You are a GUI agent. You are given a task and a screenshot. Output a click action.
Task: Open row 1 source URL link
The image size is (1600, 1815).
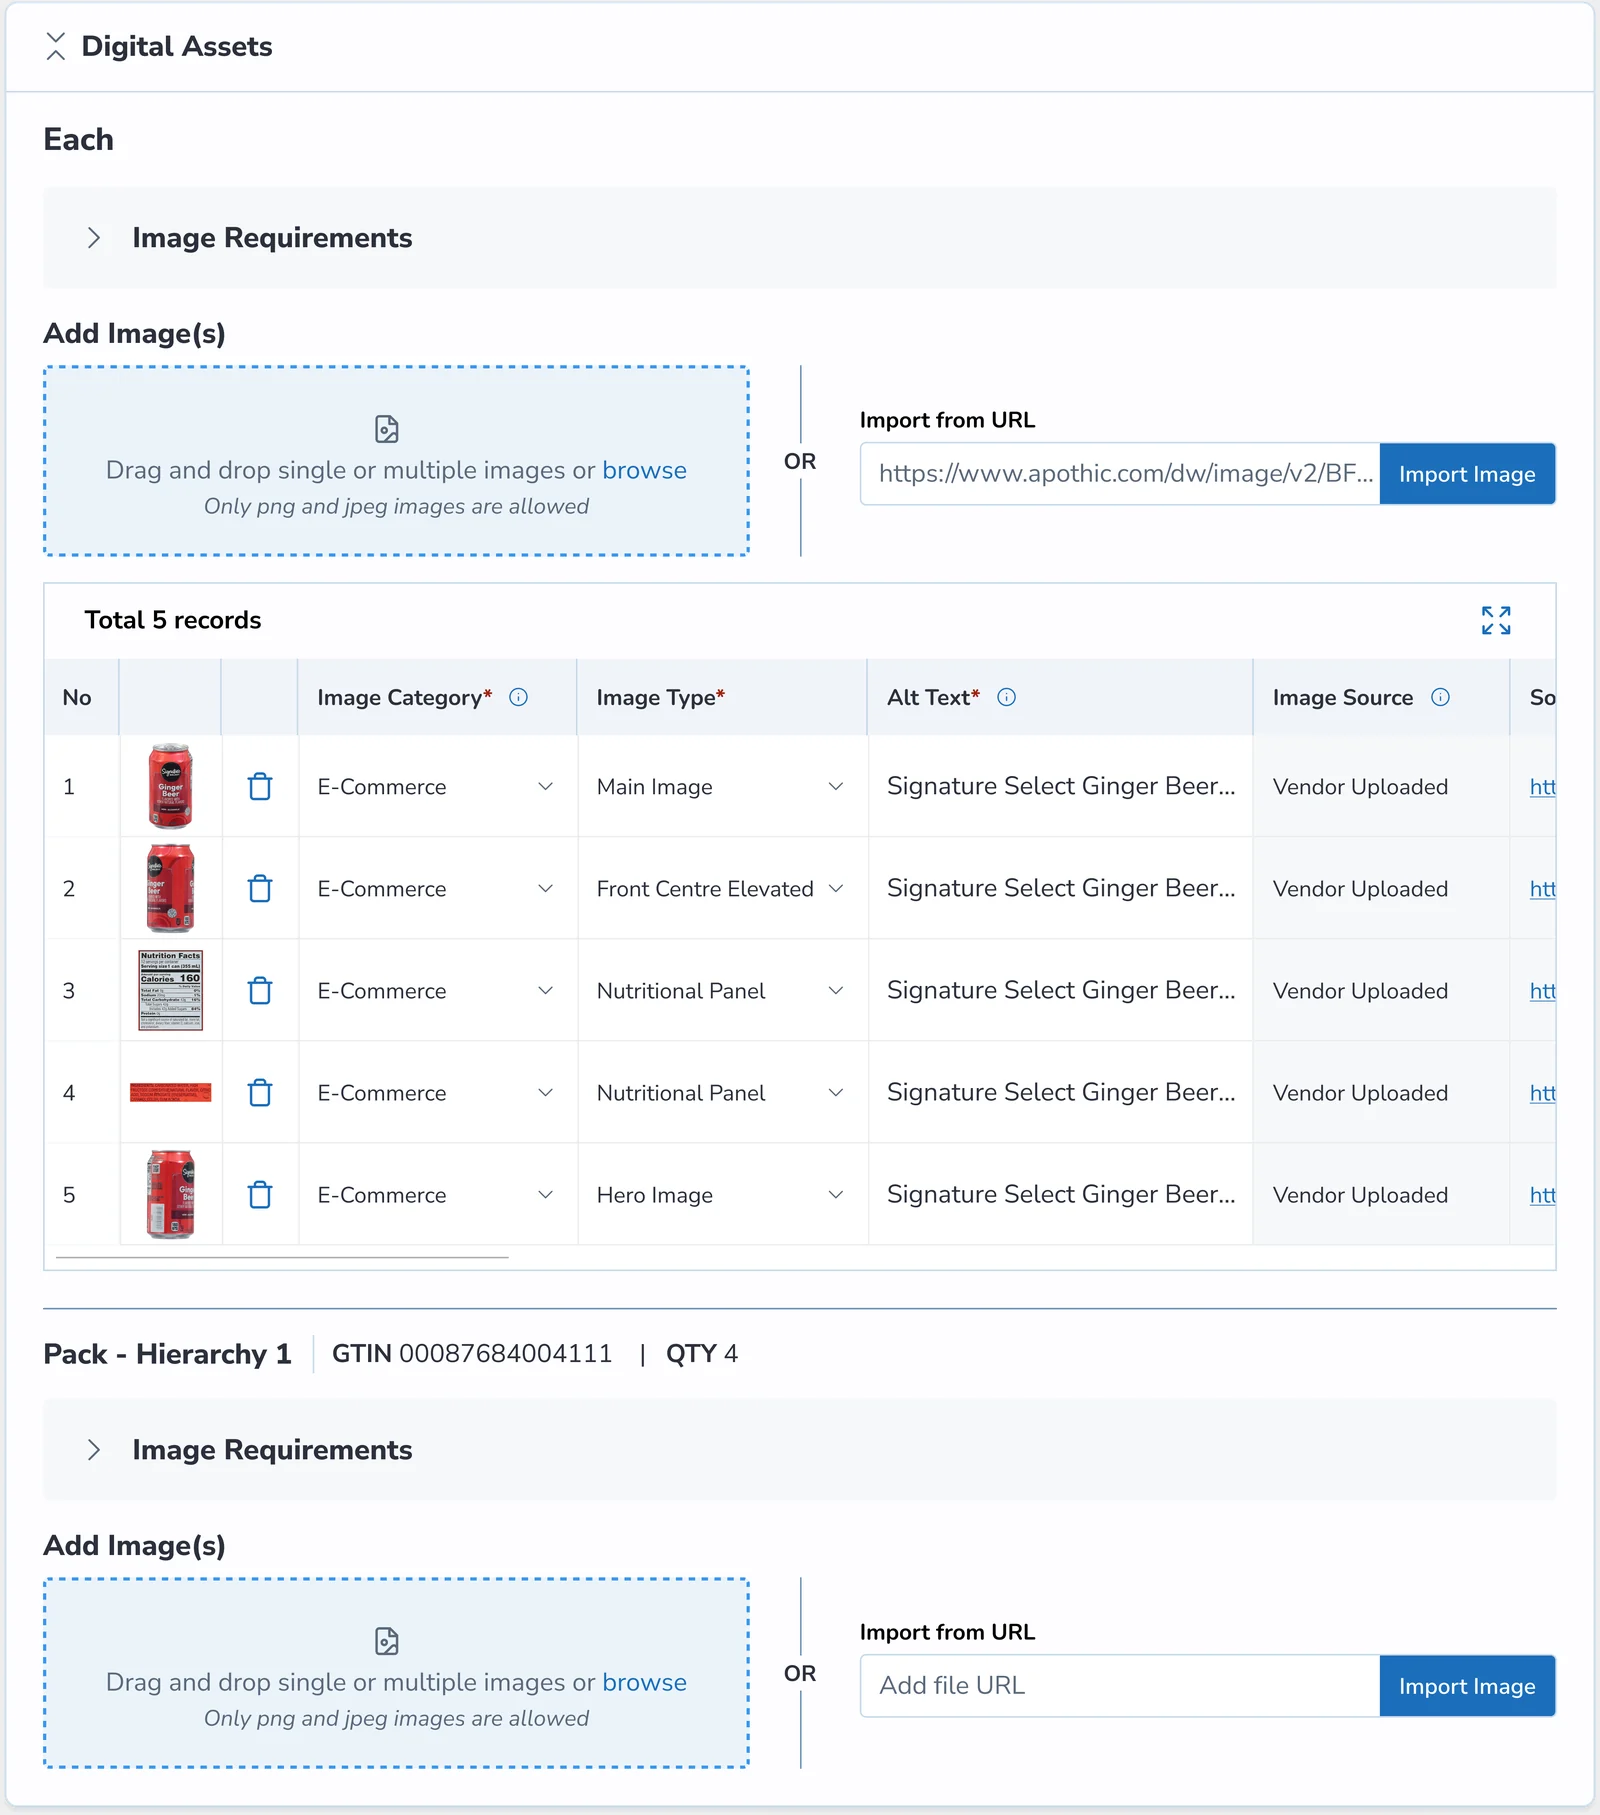[1542, 787]
